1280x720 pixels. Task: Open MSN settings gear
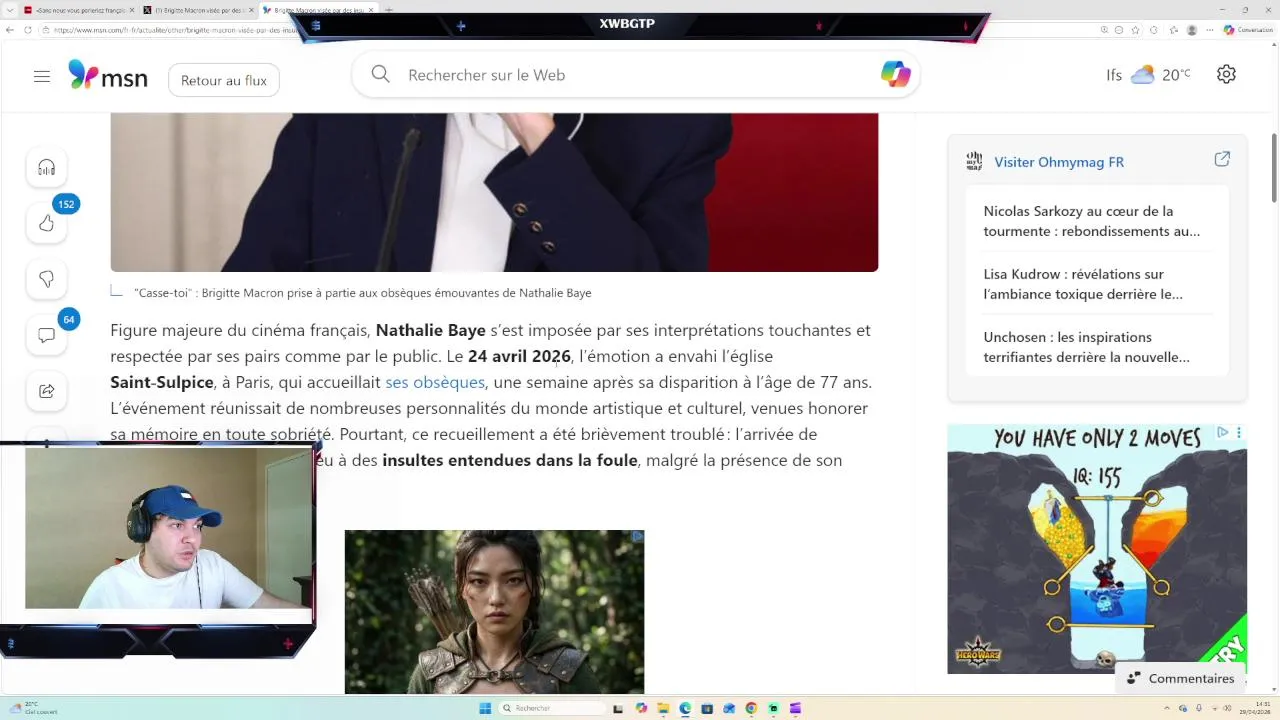tap(1226, 74)
